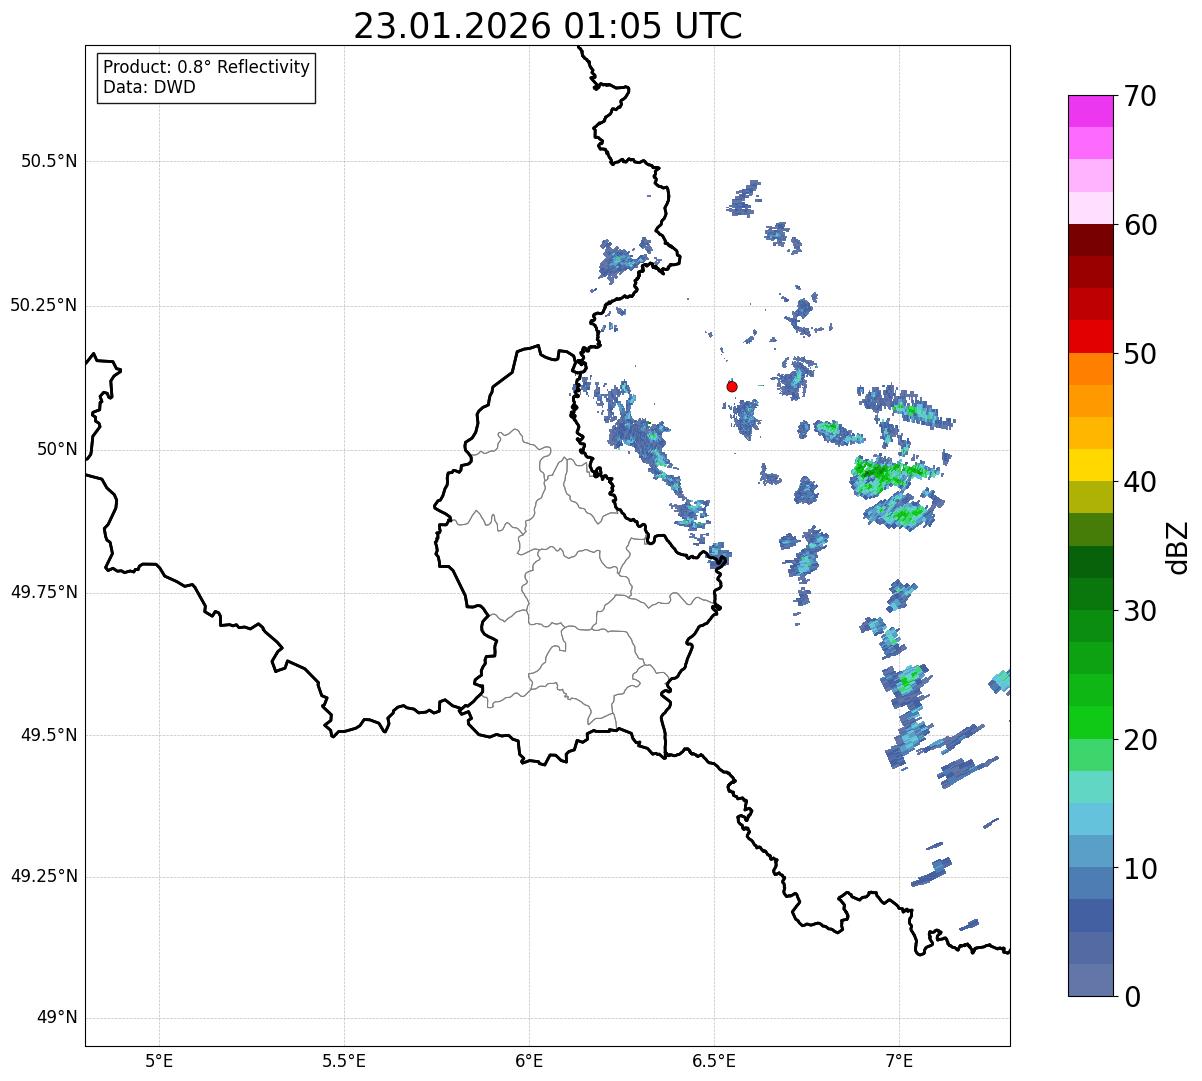1202x1081 pixels.
Task: Click the 49.75°N latitude label
Action: [43, 592]
